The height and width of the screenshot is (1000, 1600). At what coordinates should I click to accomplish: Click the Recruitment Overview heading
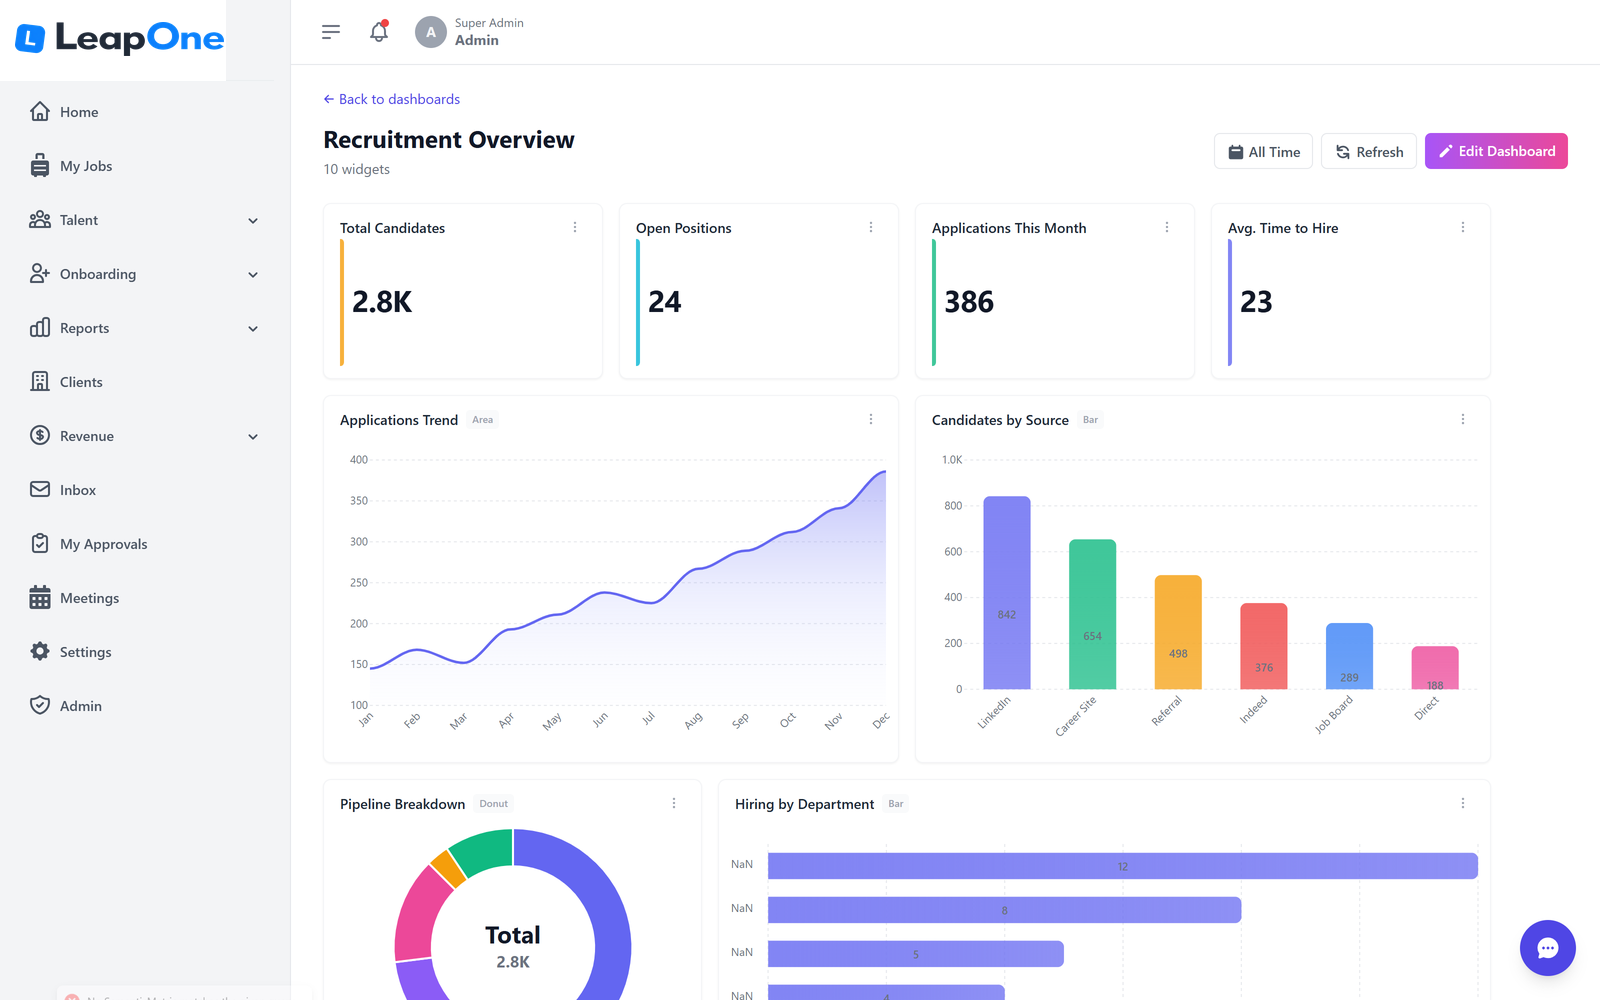[x=449, y=140]
